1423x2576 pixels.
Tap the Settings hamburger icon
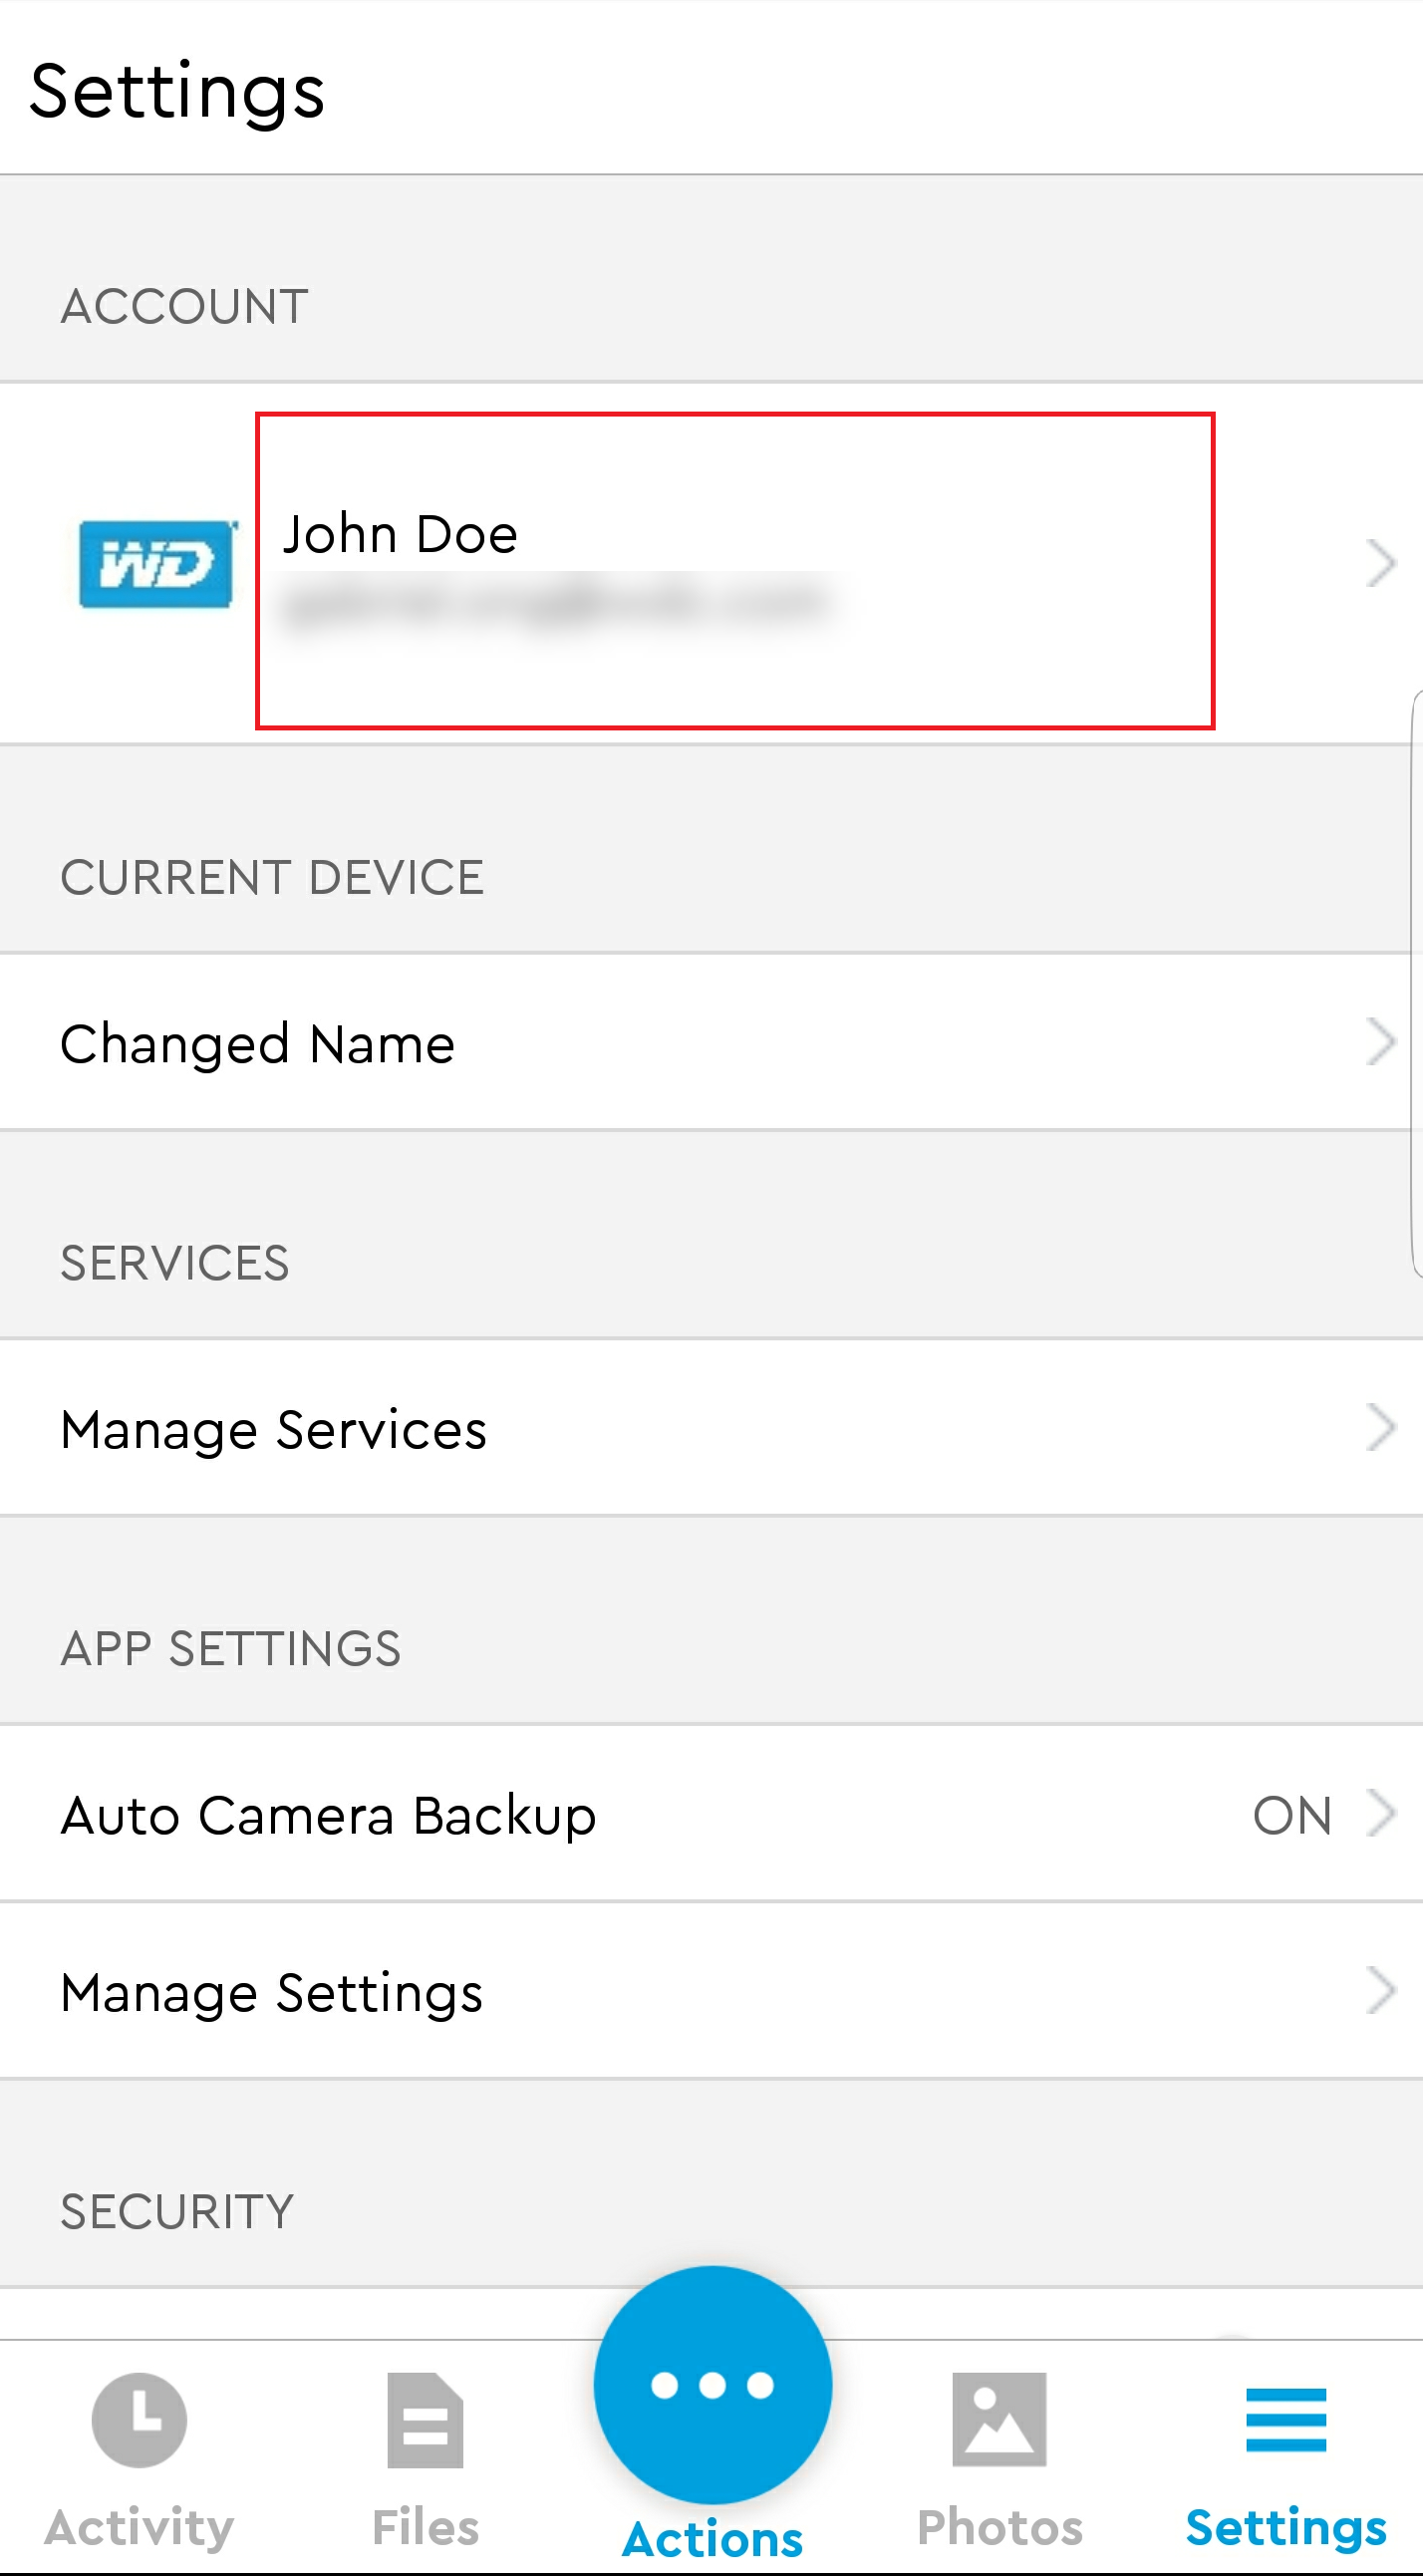pos(1286,2420)
